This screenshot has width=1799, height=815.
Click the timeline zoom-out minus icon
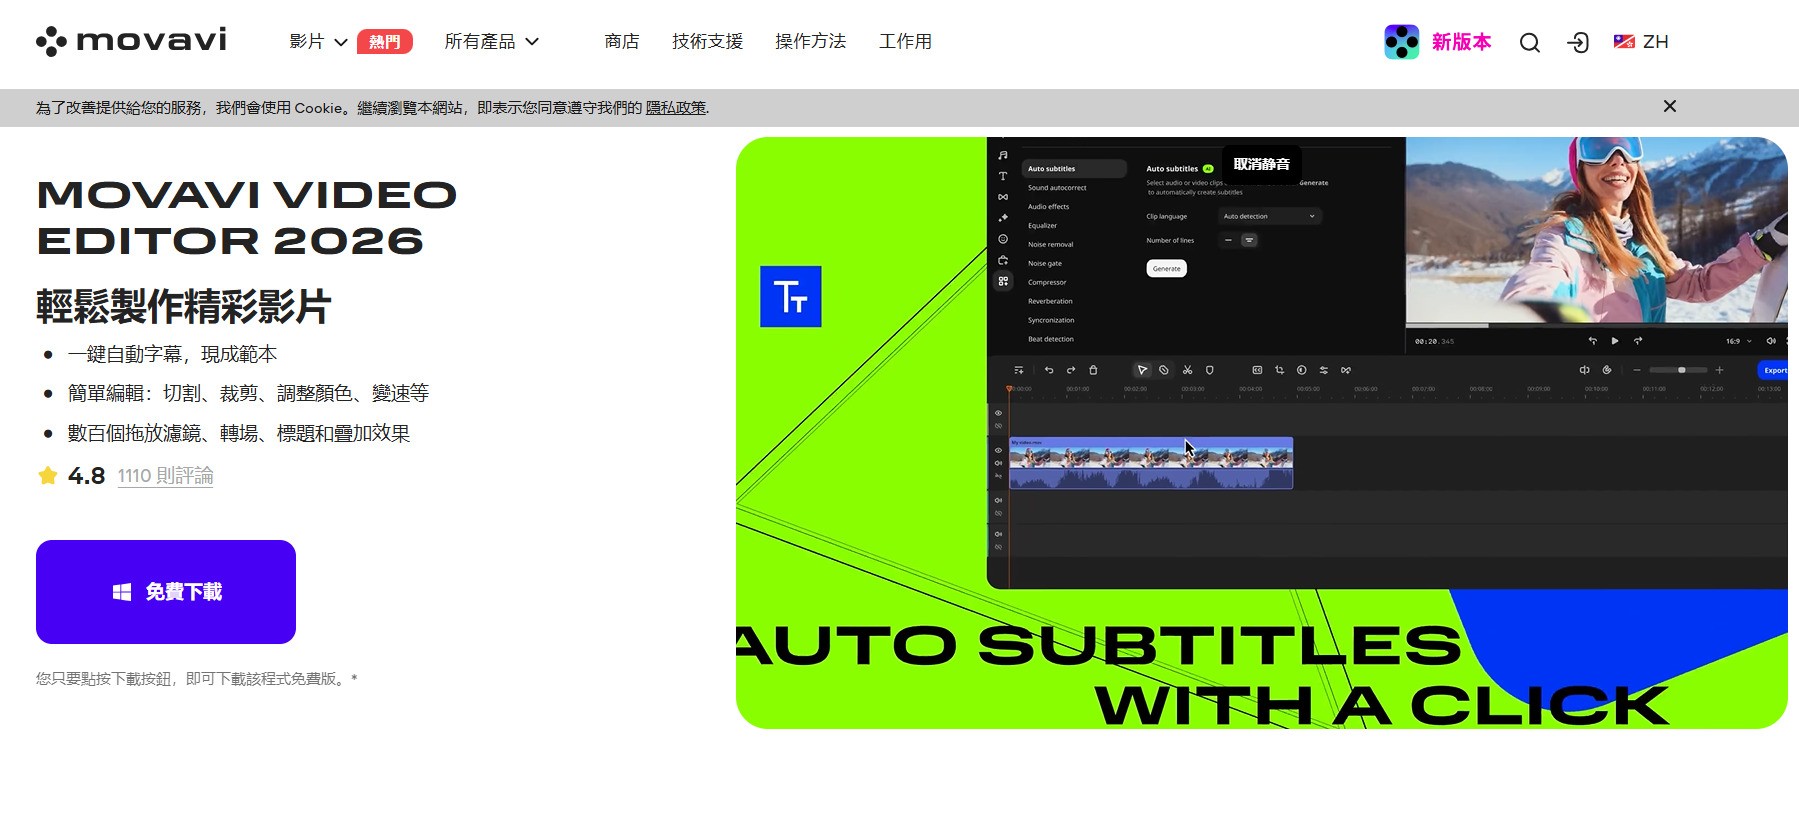coord(1637,370)
